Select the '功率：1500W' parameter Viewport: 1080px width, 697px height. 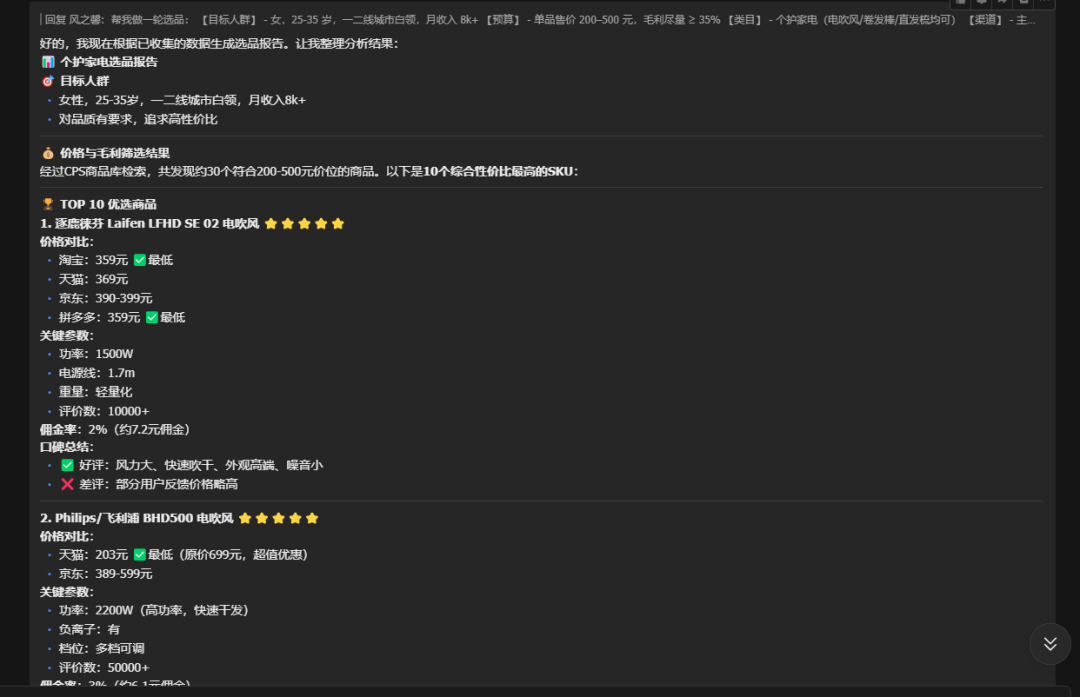(x=96, y=353)
